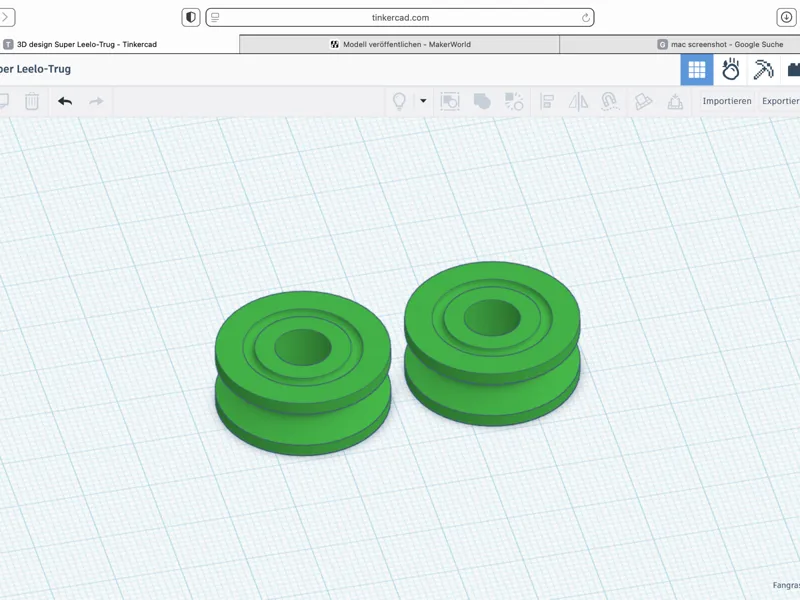
Task: Select the right green spool model
Action: pos(492,343)
